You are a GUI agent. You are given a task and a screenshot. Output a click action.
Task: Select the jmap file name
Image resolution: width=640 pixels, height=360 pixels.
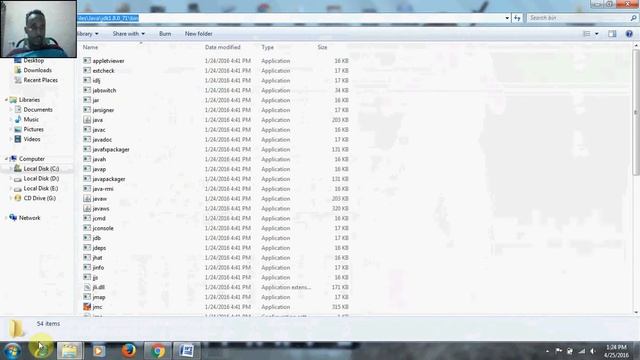(99, 297)
